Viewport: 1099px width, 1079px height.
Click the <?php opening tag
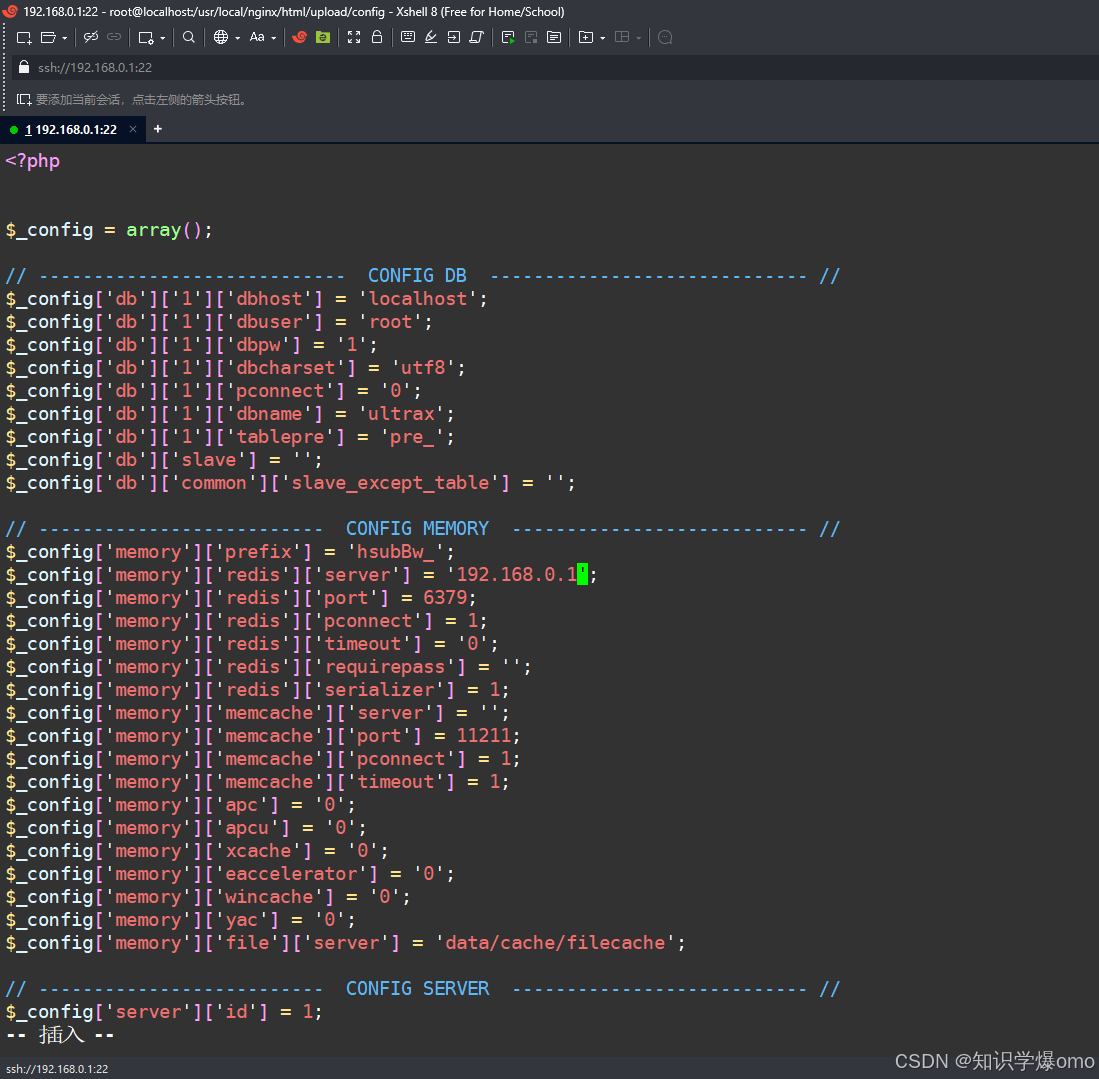point(33,161)
